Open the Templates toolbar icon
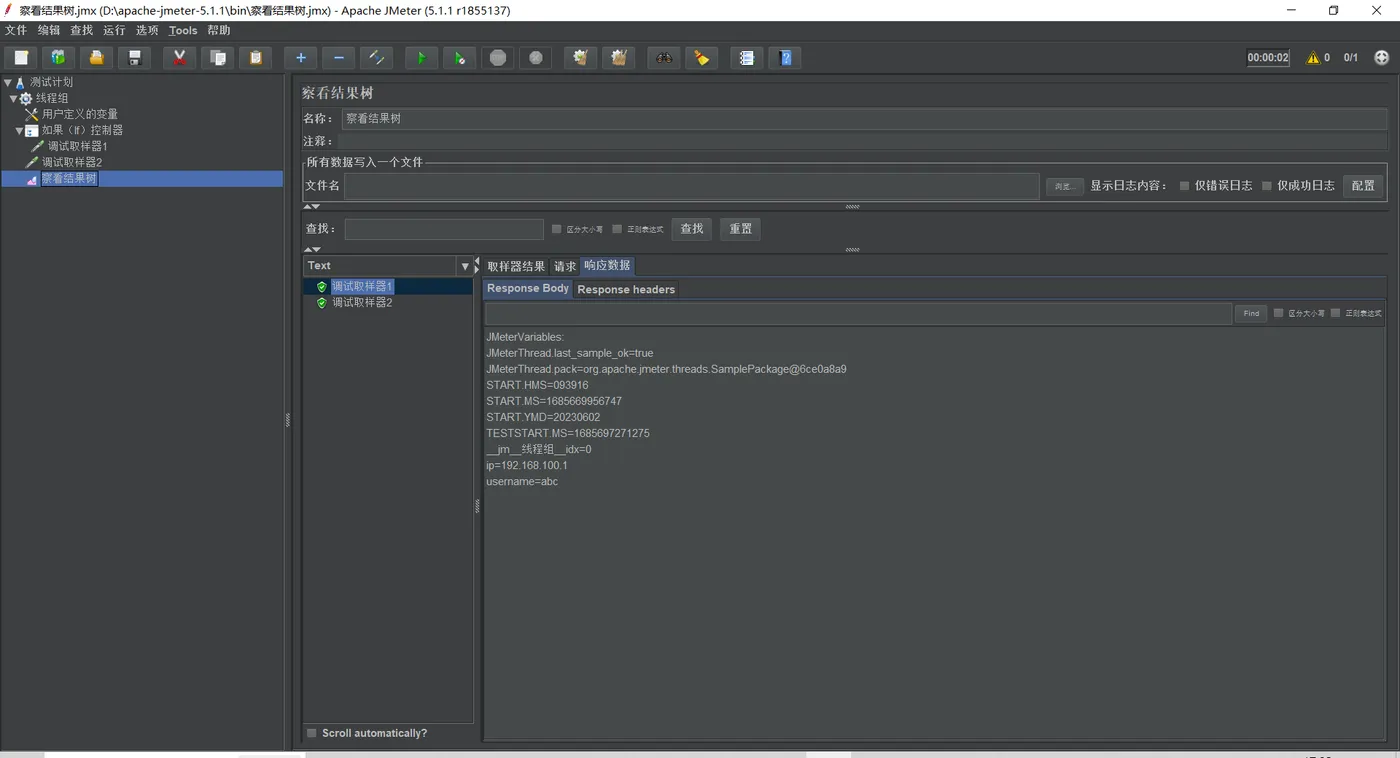This screenshot has height=758, width=1400. coord(58,58)
